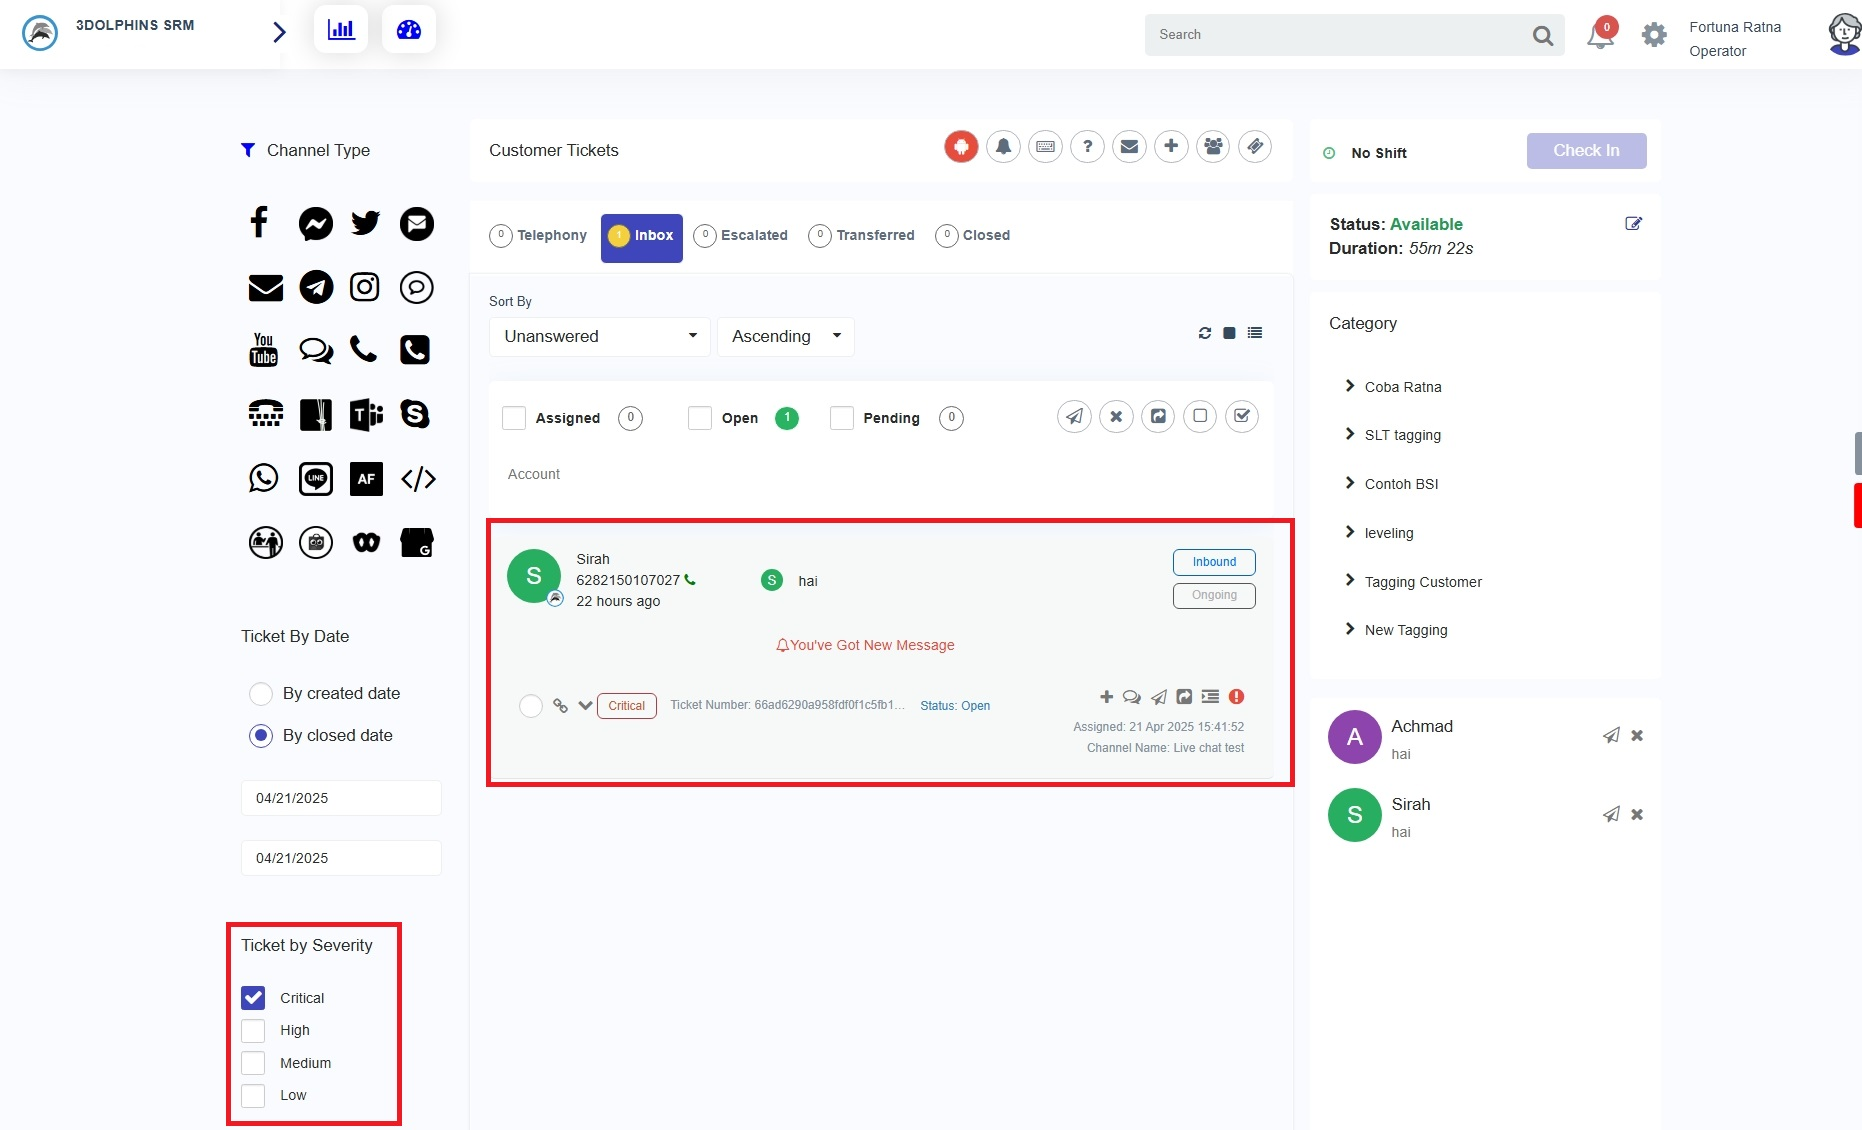Open the analytics chart icon in top bar
1862x1130 pixels.
click(x=341, y=30)
